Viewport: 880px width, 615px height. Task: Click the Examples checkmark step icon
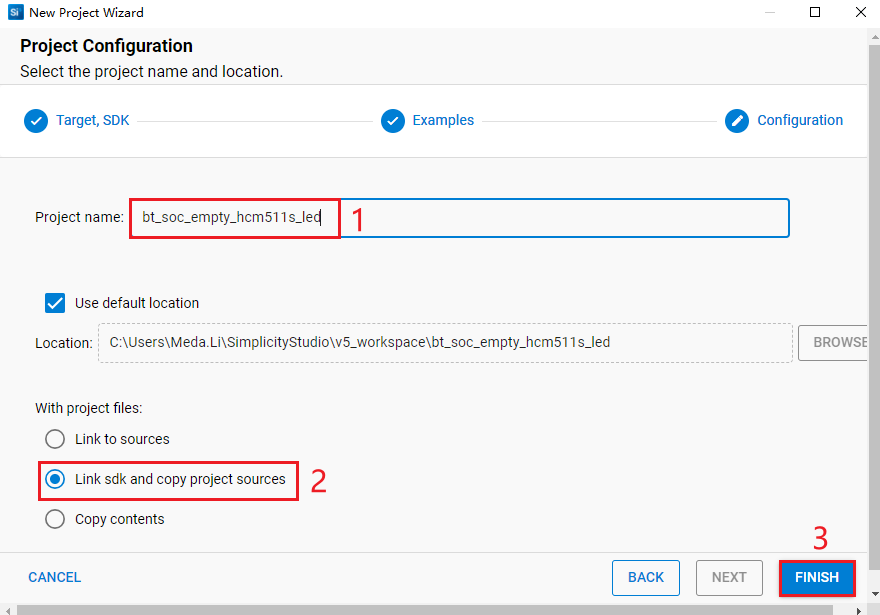(393, 121)
